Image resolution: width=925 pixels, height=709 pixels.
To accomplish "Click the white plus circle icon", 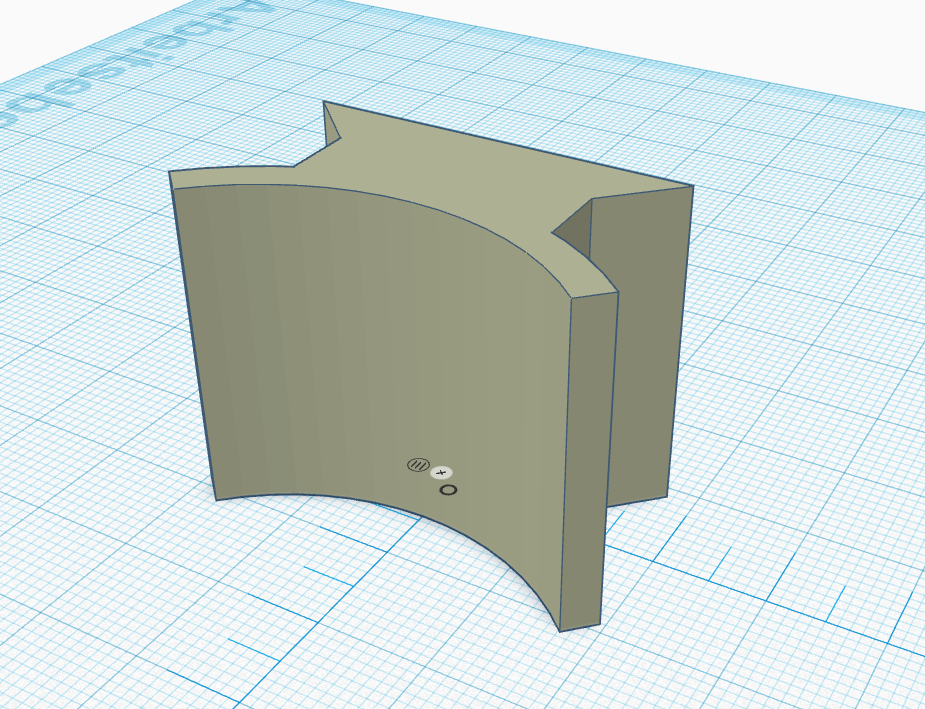I will 441,472.
